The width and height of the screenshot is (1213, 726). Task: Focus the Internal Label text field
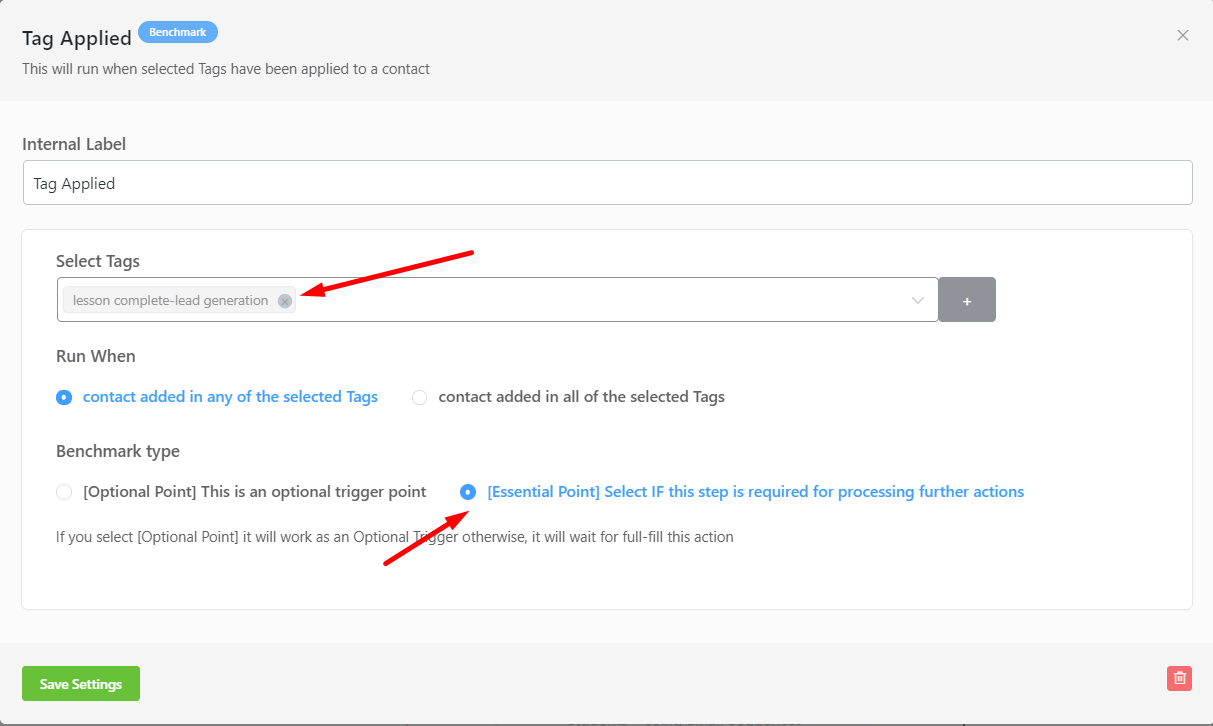click(608, 183)
